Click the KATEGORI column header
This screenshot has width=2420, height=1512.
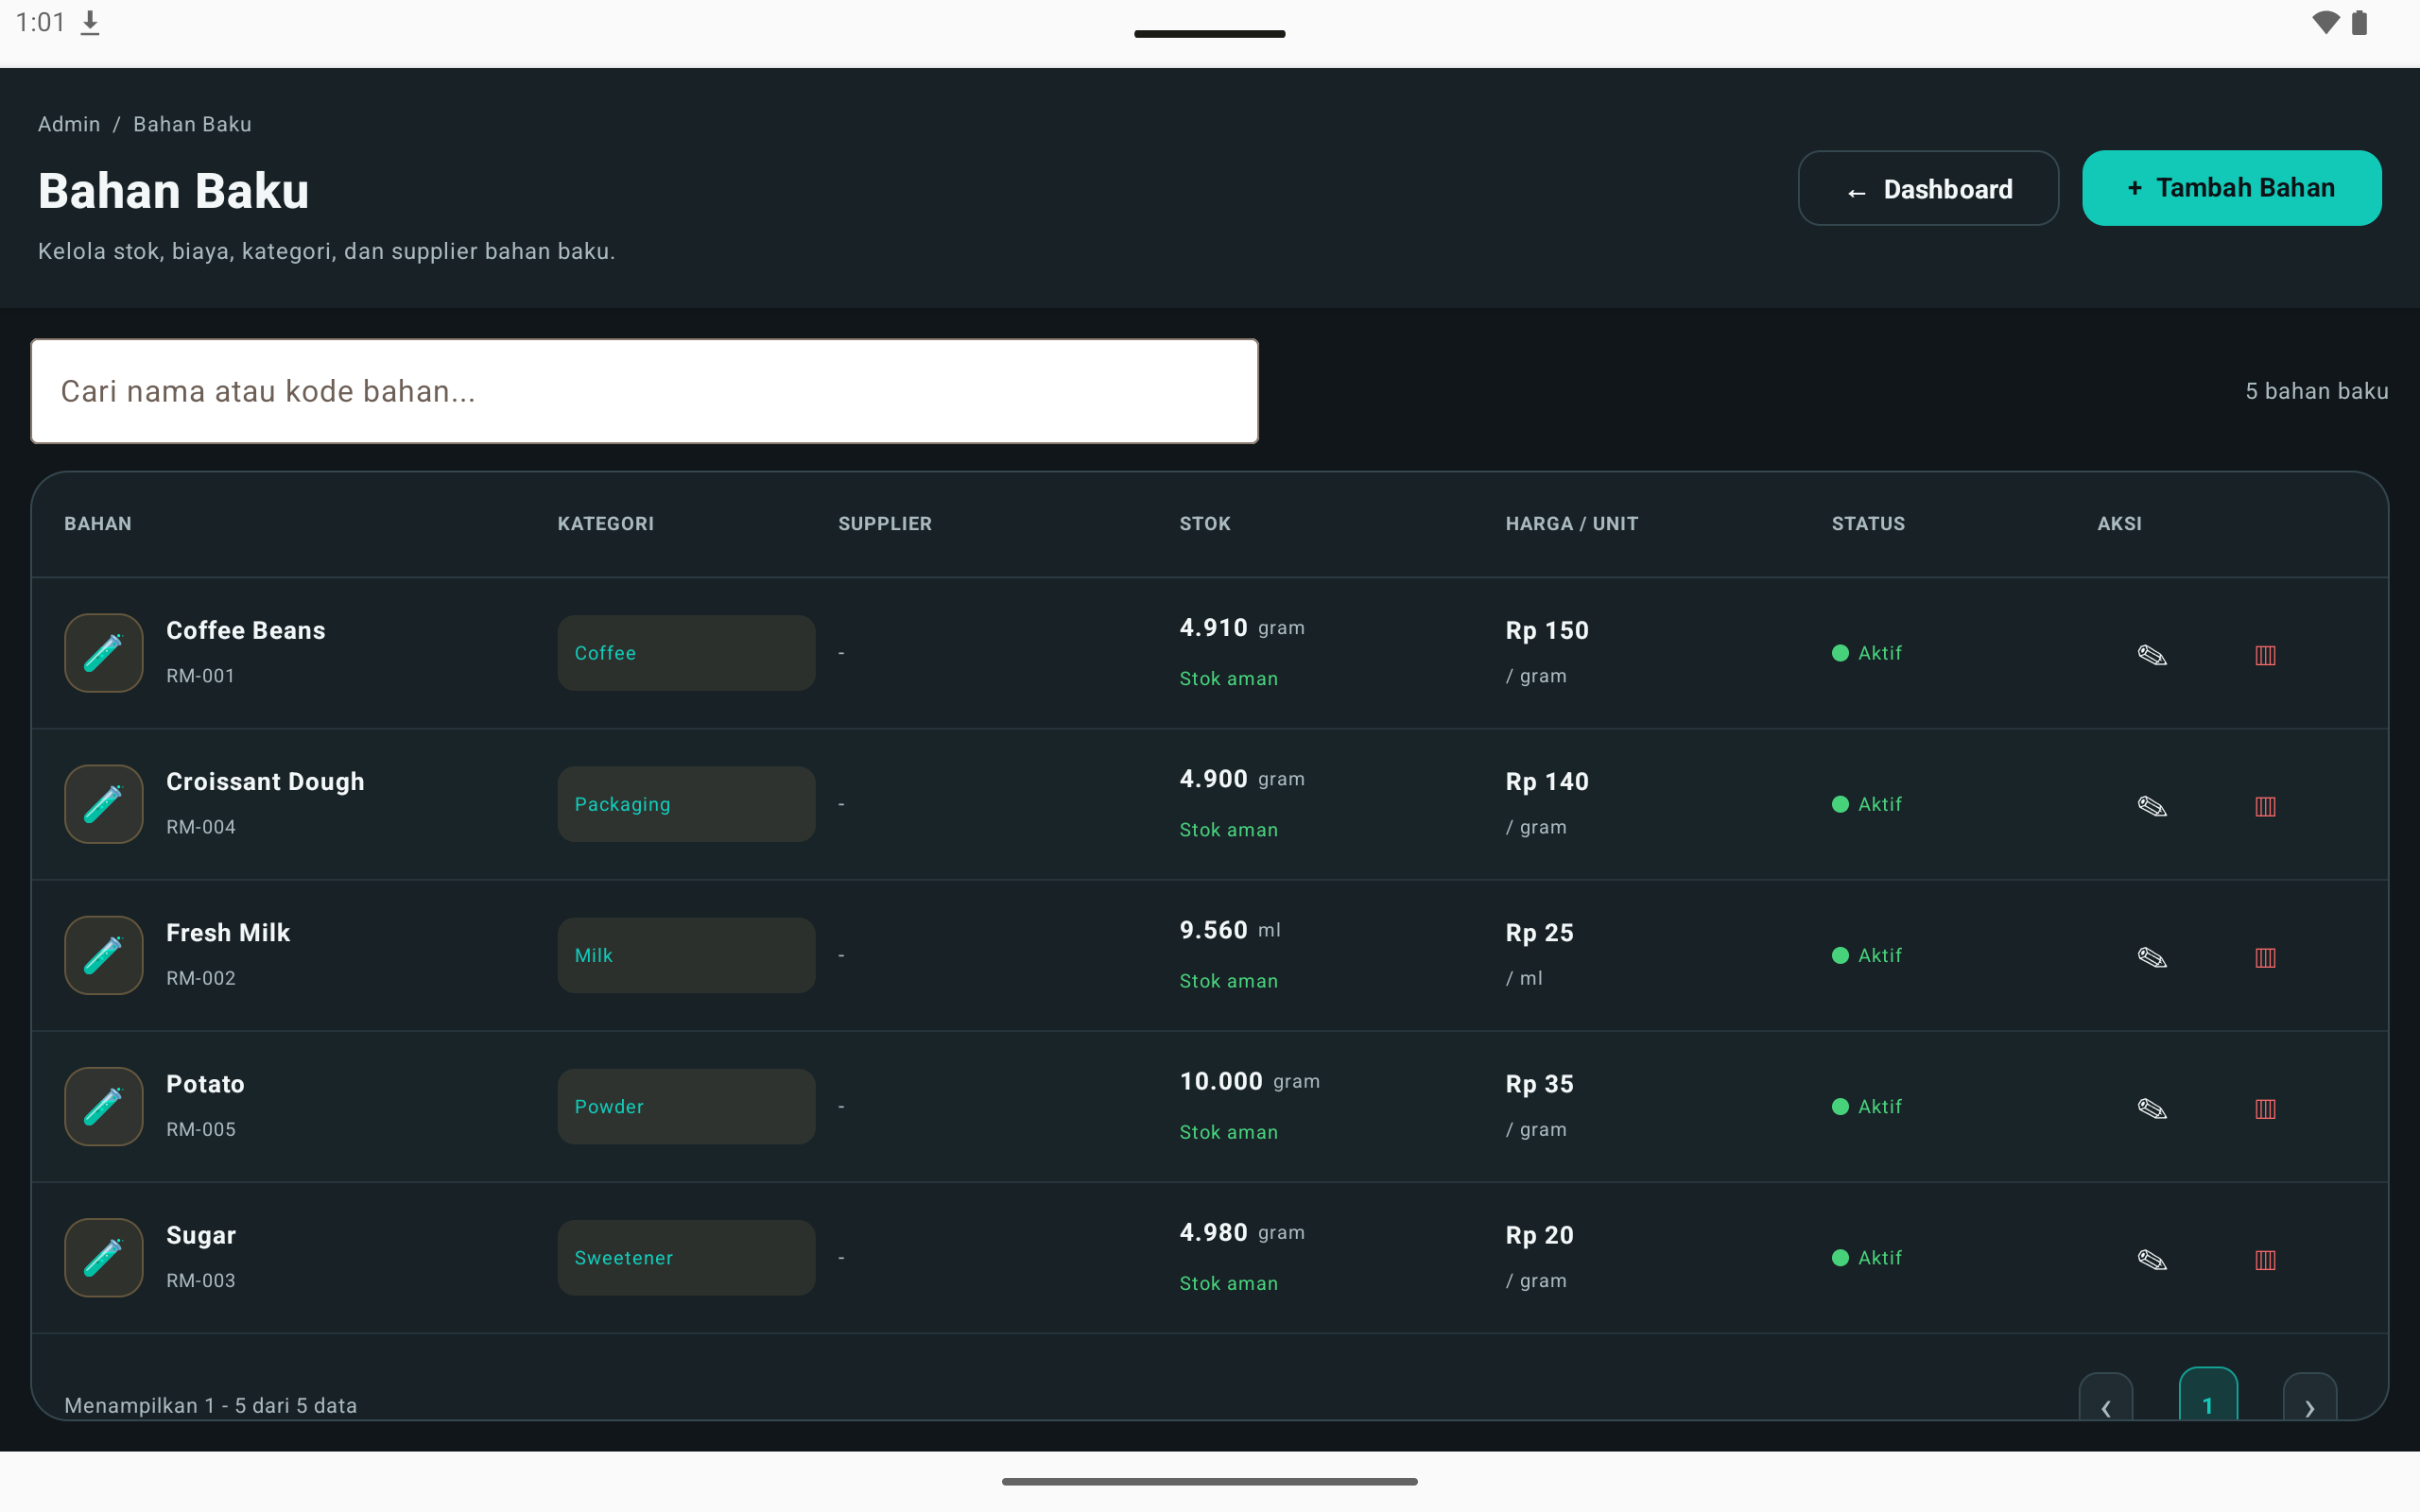click(606, 524)
